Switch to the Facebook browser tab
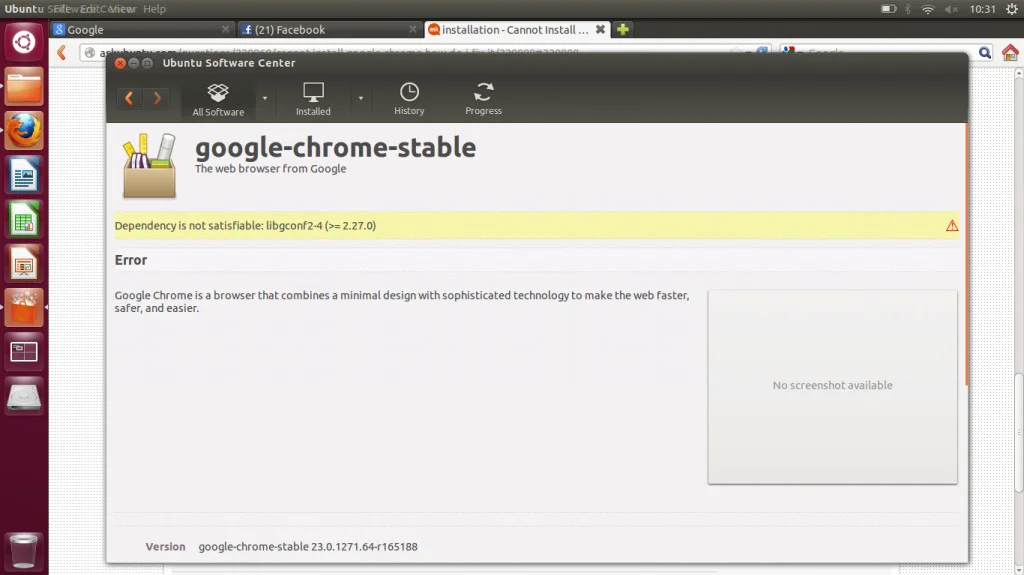This screenshot has width=1024, height=575. point(328,29)
